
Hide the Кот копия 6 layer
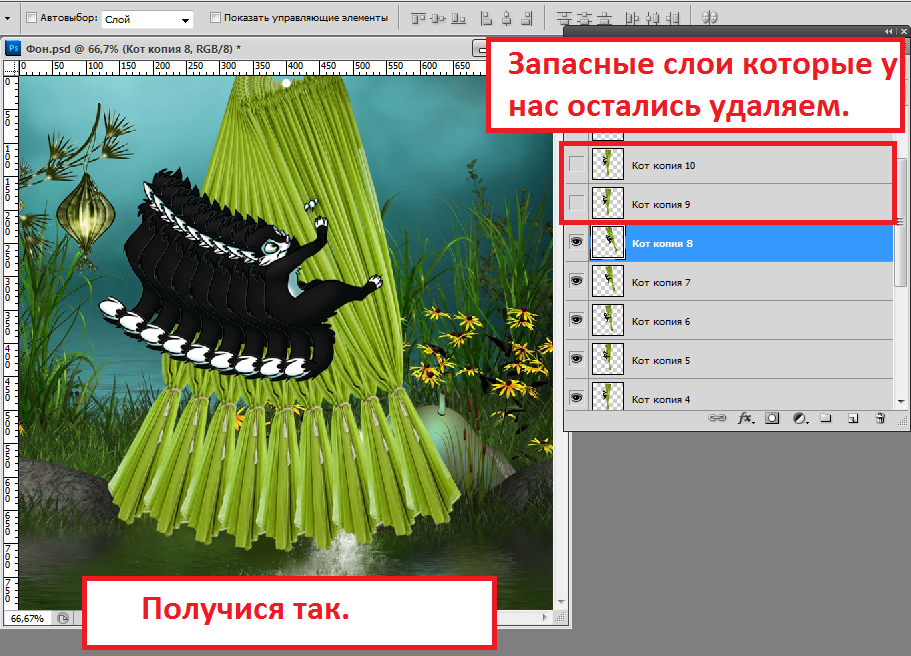(x=576, y=320)
